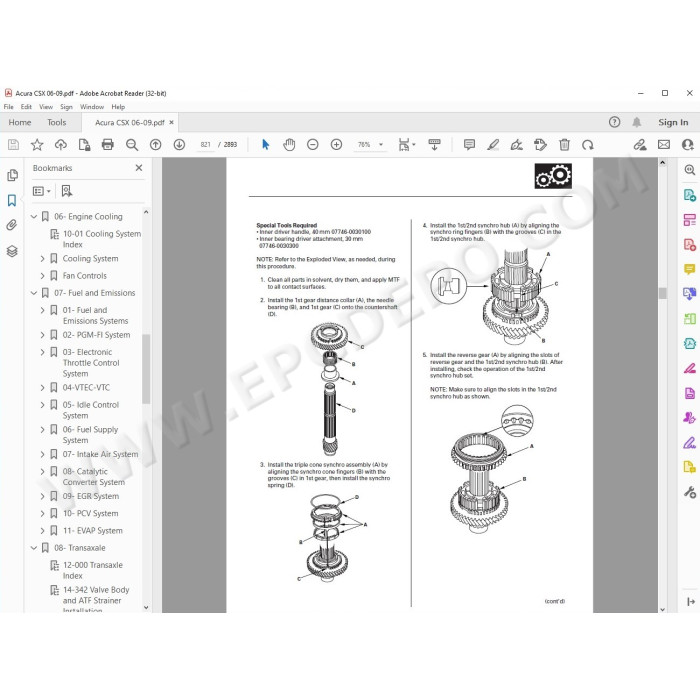Open the Help menu
The image size is (700, 700).
[118, 107]
